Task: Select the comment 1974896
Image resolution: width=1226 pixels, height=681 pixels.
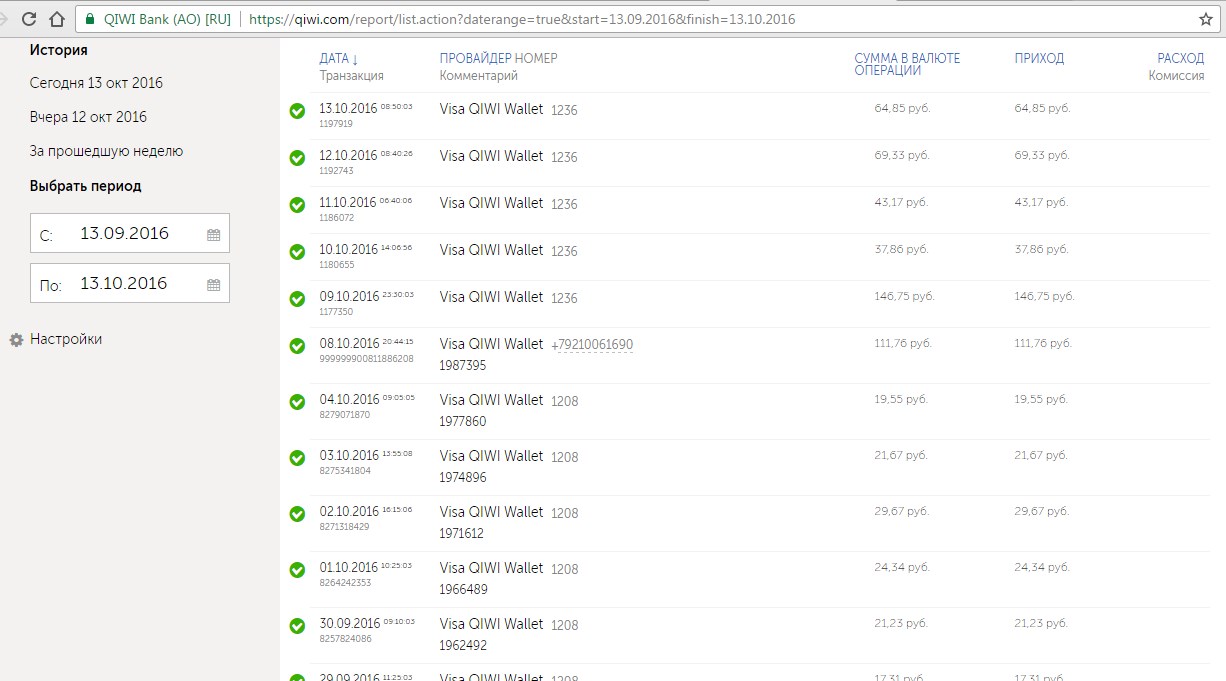Action: 463,478
